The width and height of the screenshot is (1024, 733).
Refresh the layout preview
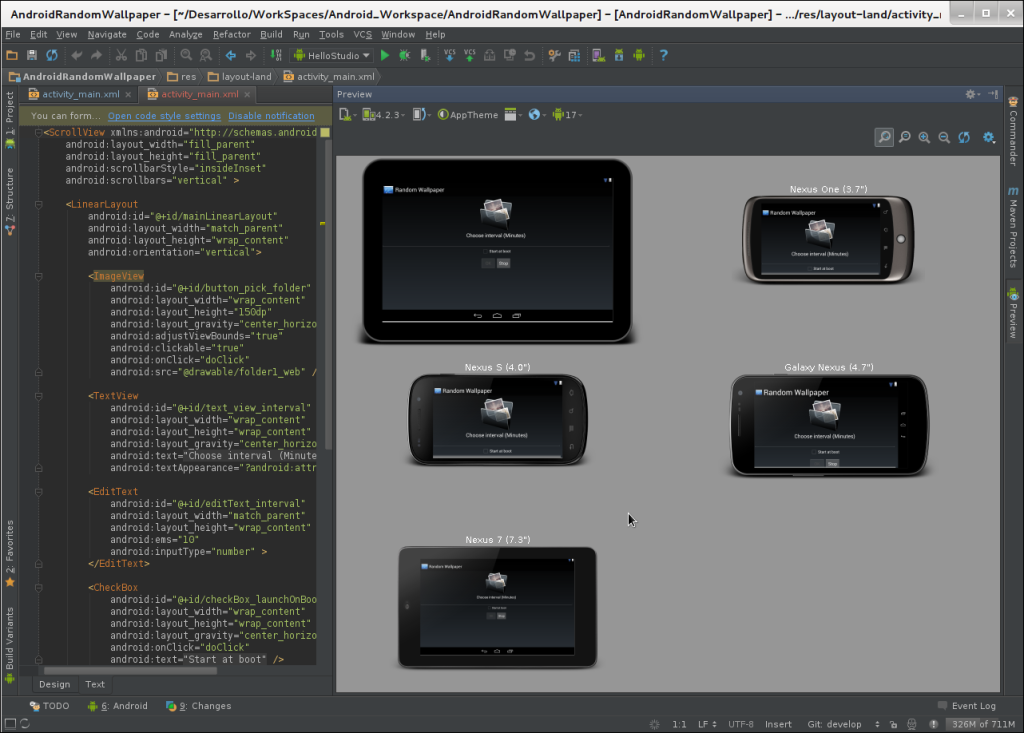[964, 137]
